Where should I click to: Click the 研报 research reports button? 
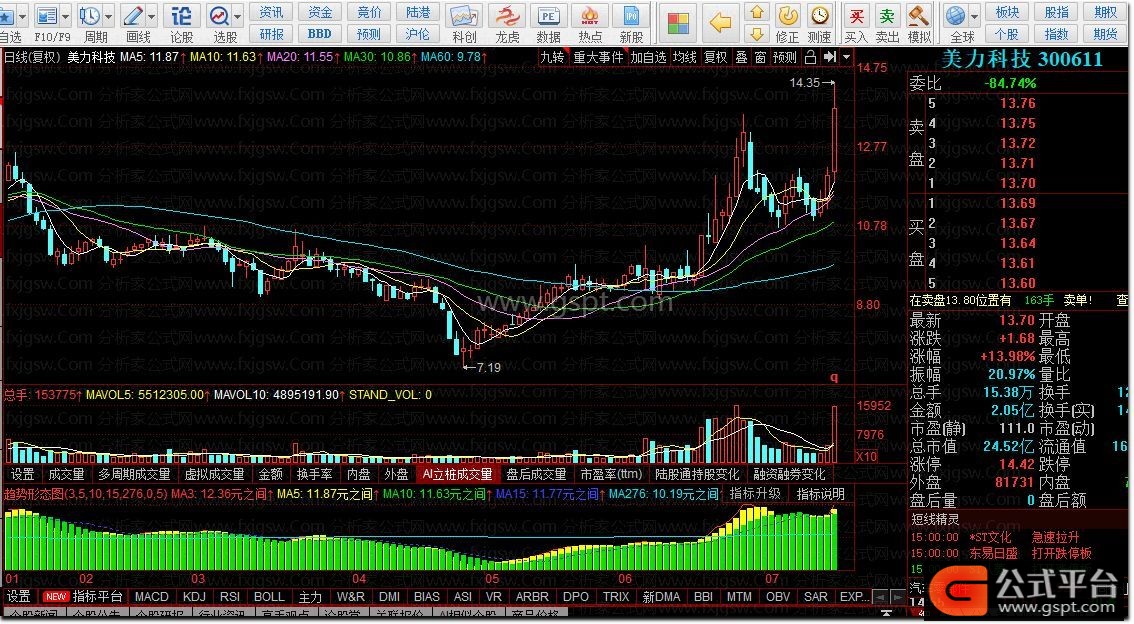271,34
